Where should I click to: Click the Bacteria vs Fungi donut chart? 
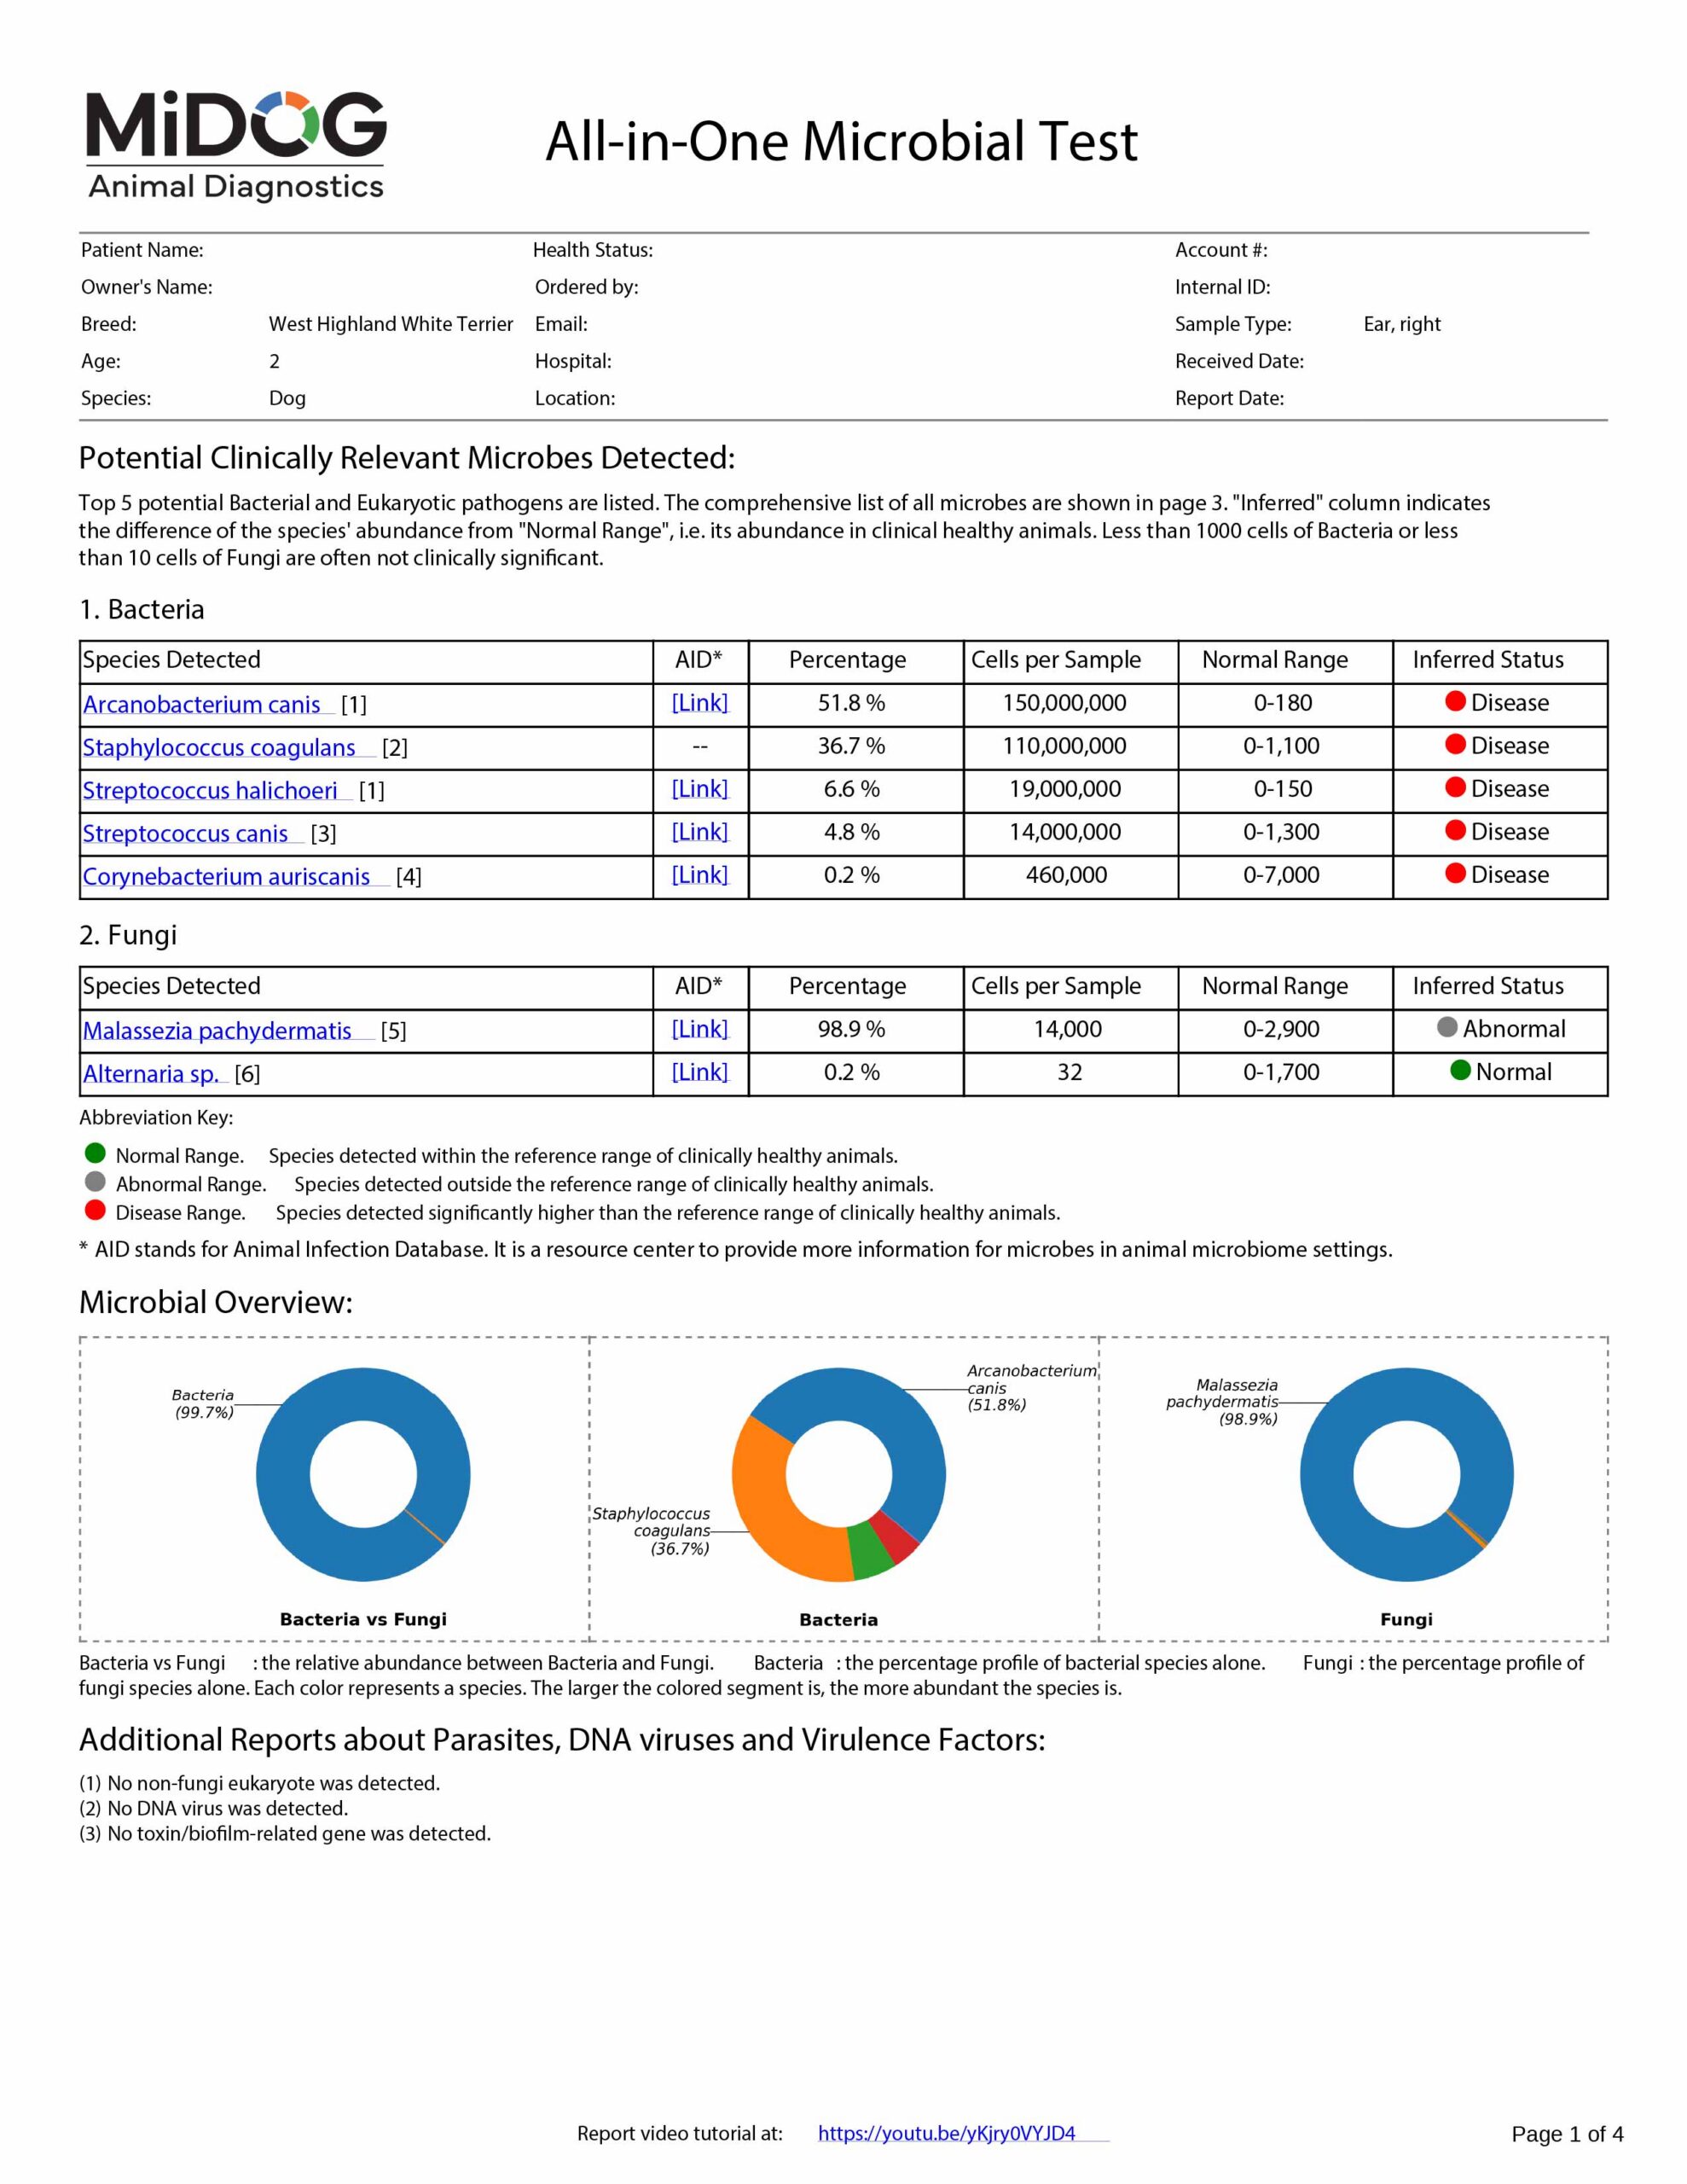point(363,1475)
